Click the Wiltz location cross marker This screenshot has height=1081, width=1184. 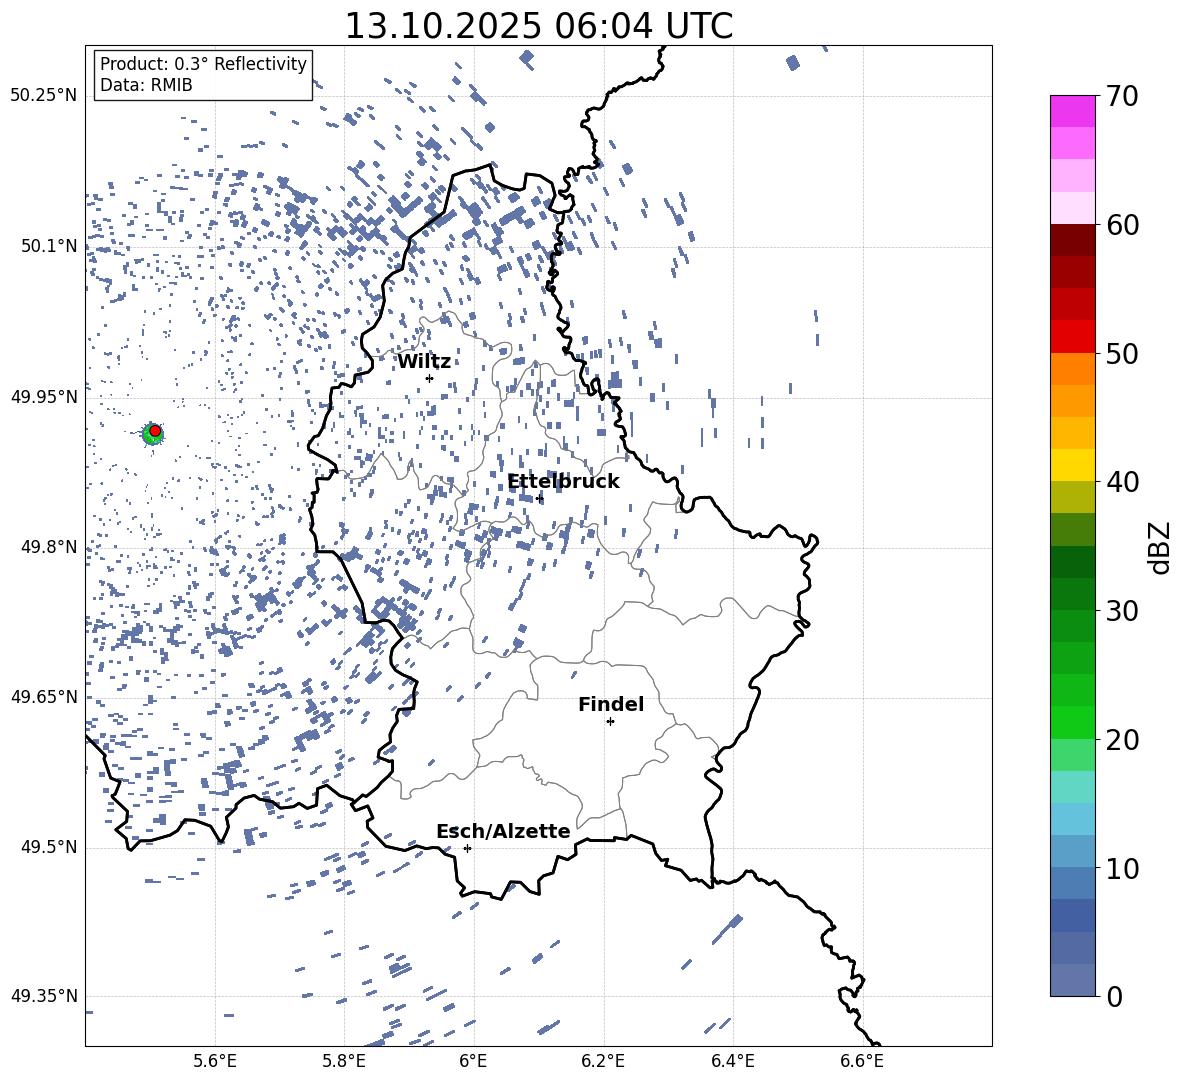tap(430, 378)
